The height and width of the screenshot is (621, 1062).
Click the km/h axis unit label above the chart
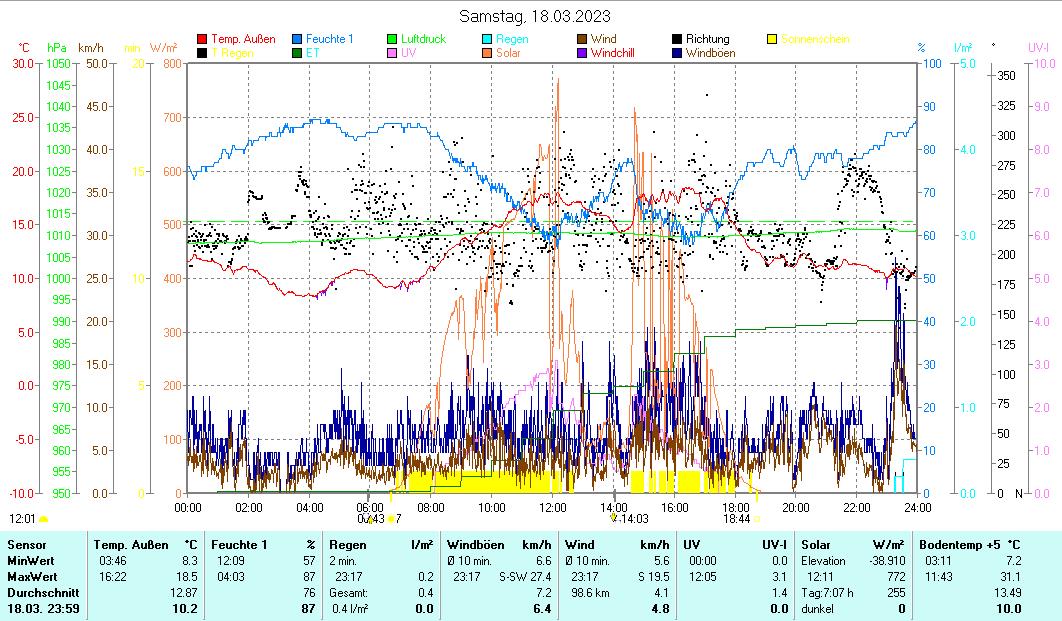pos(91,48)
